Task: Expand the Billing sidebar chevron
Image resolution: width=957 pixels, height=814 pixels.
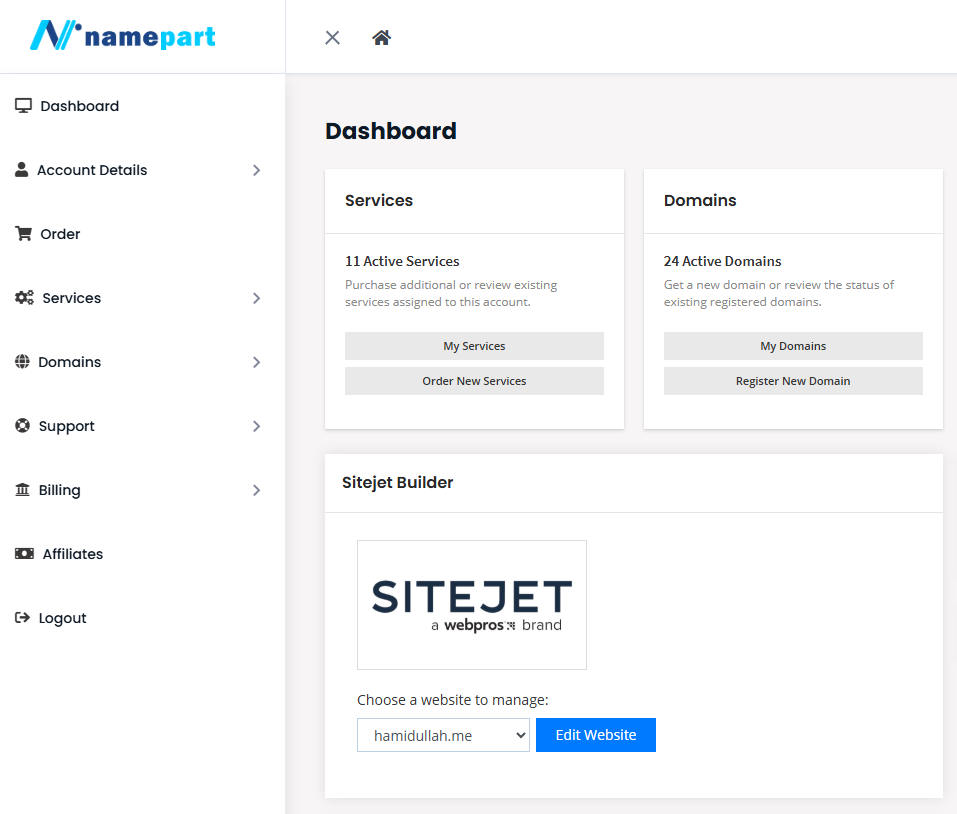Action: coord(256,491)
